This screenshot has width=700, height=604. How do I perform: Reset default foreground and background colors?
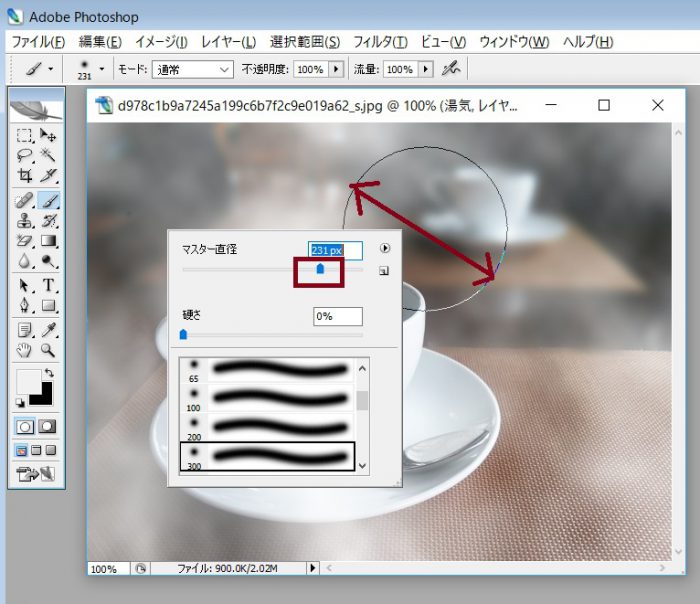pos(20,402)
